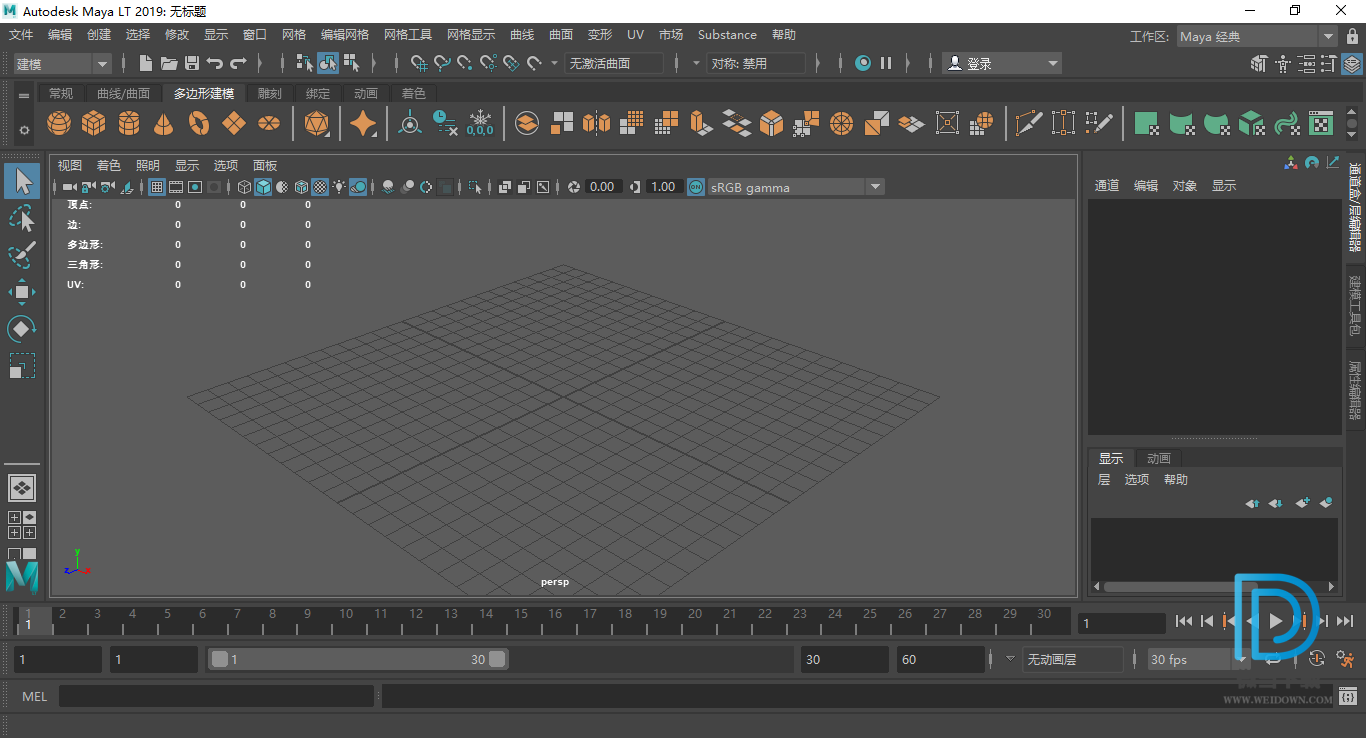Screen dimensions: 1366x738
Task: Toggle wireframe shading in viewport
Action: tap(245, 187)
